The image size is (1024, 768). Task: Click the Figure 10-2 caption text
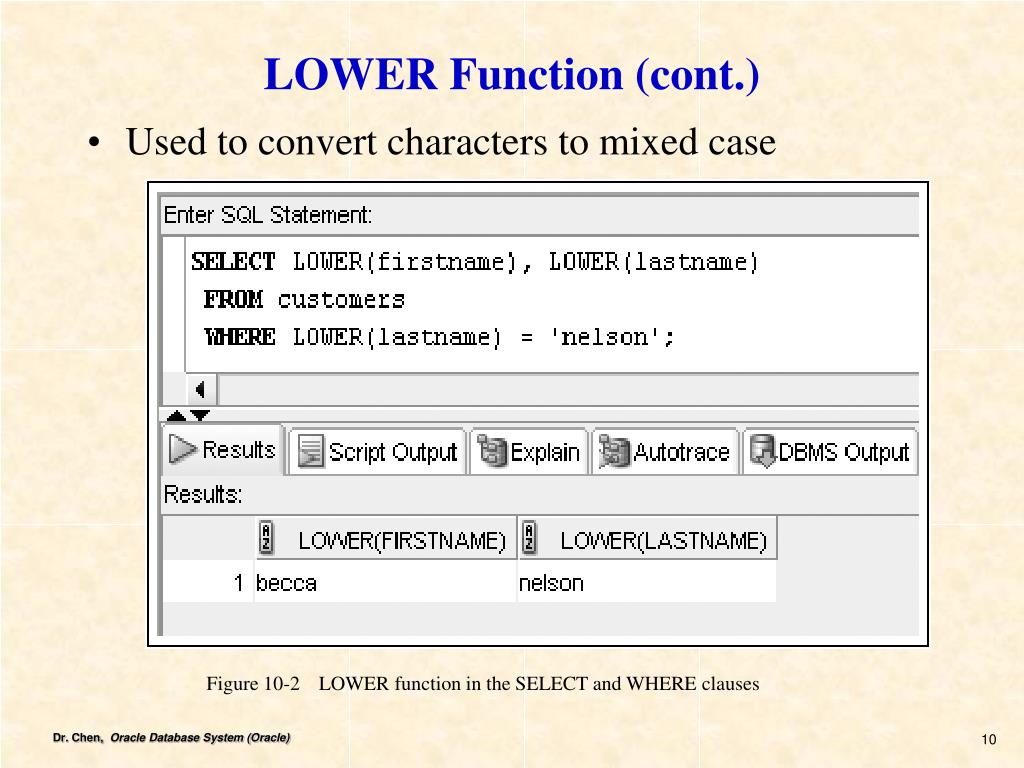click(x=483, y=684)
